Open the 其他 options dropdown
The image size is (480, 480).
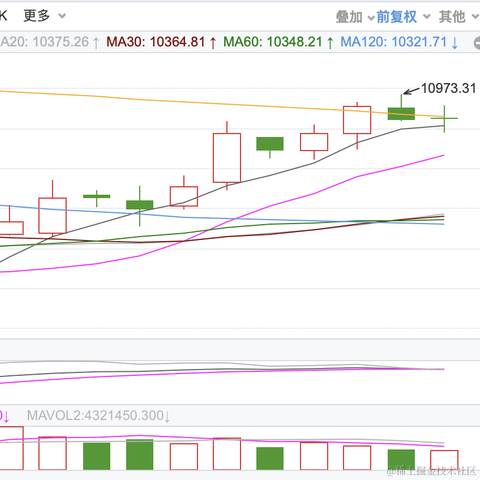click(459, 17)
